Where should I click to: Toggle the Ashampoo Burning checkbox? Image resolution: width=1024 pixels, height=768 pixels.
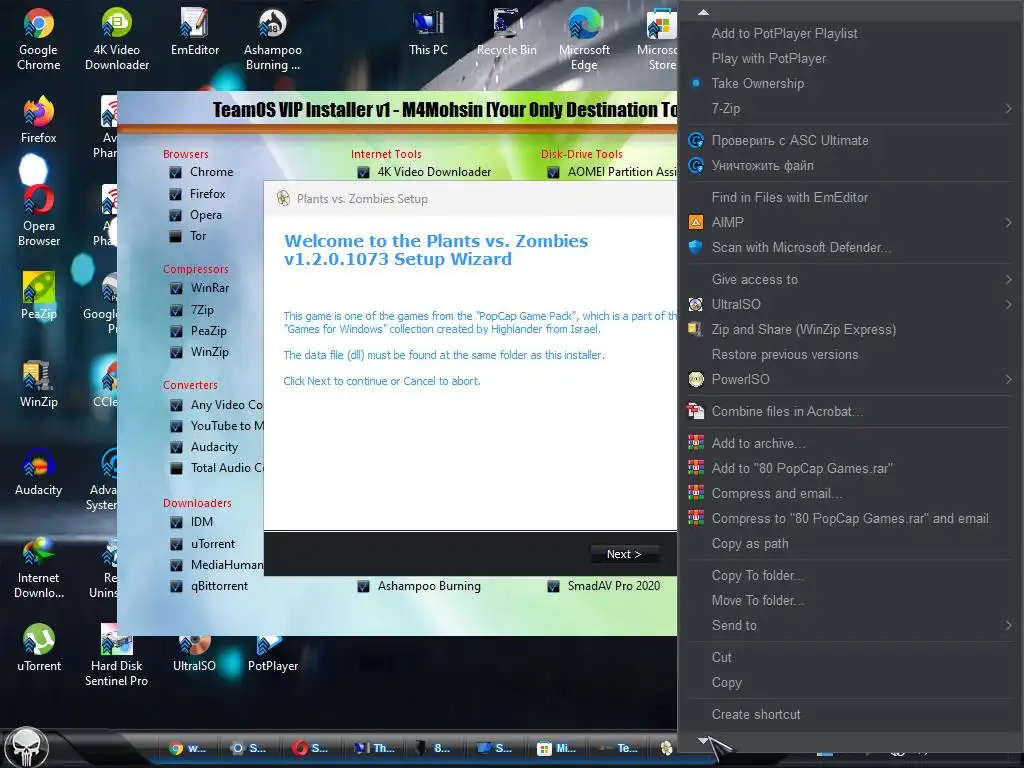[x=363, y=586]
